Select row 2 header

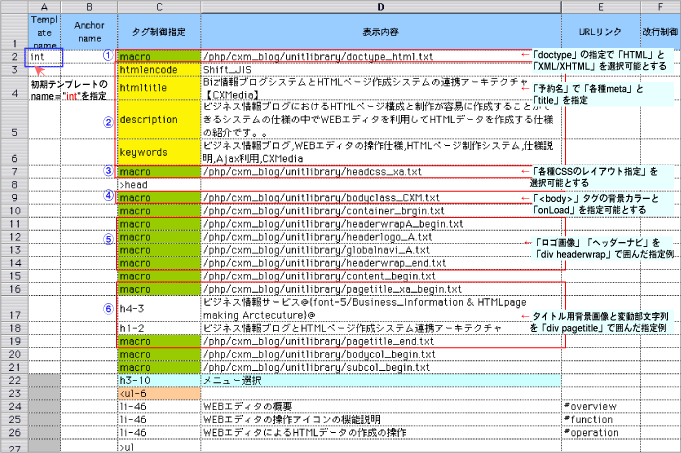(14, 57)
